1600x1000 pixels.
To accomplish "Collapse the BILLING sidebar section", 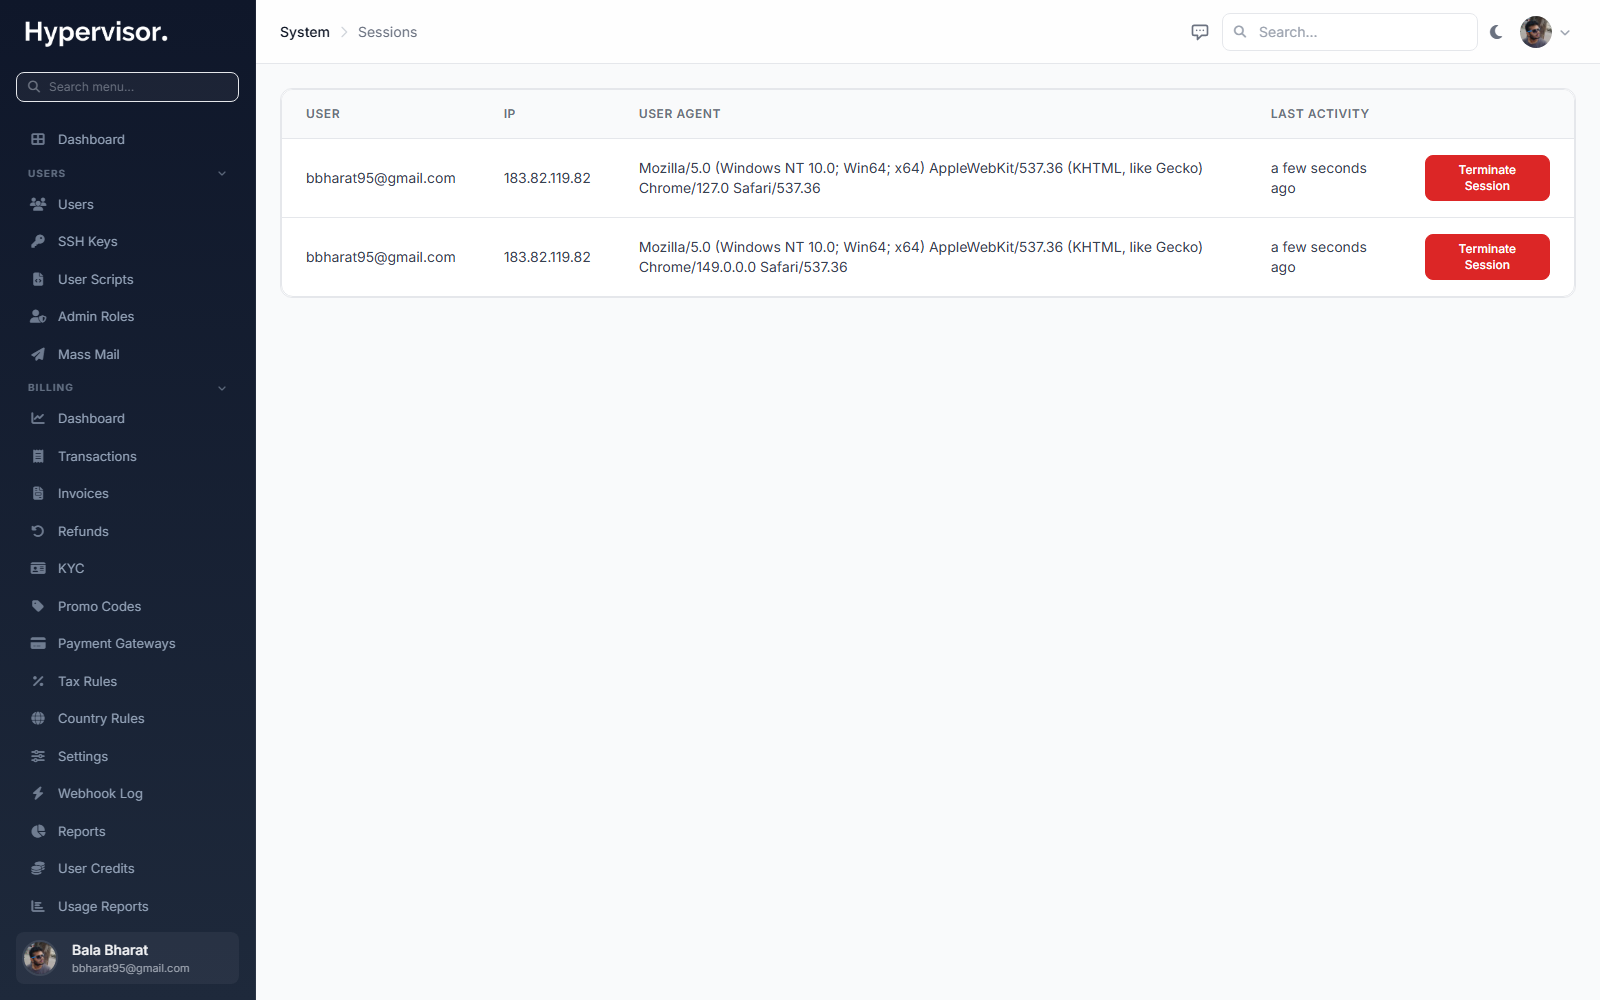I will (x=222, y=388).
